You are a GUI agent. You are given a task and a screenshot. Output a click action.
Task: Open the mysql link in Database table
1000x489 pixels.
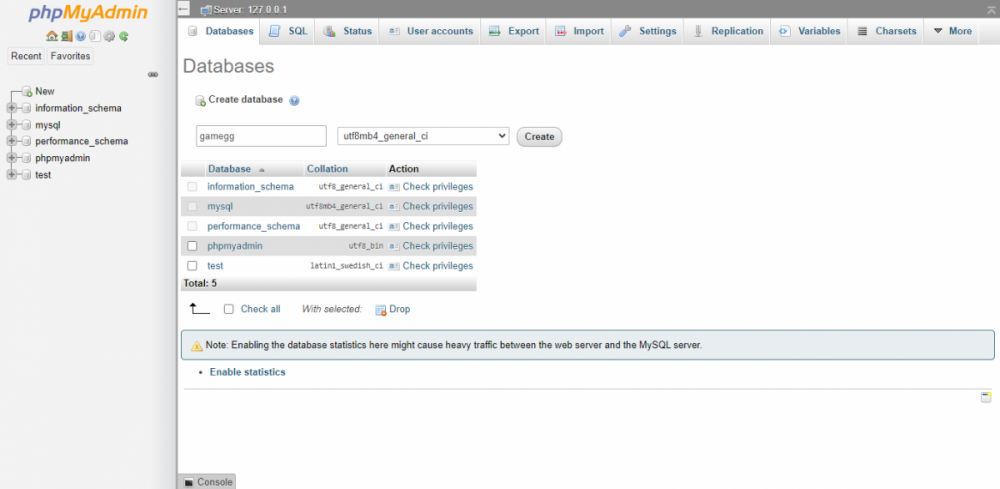coord(220,207)
